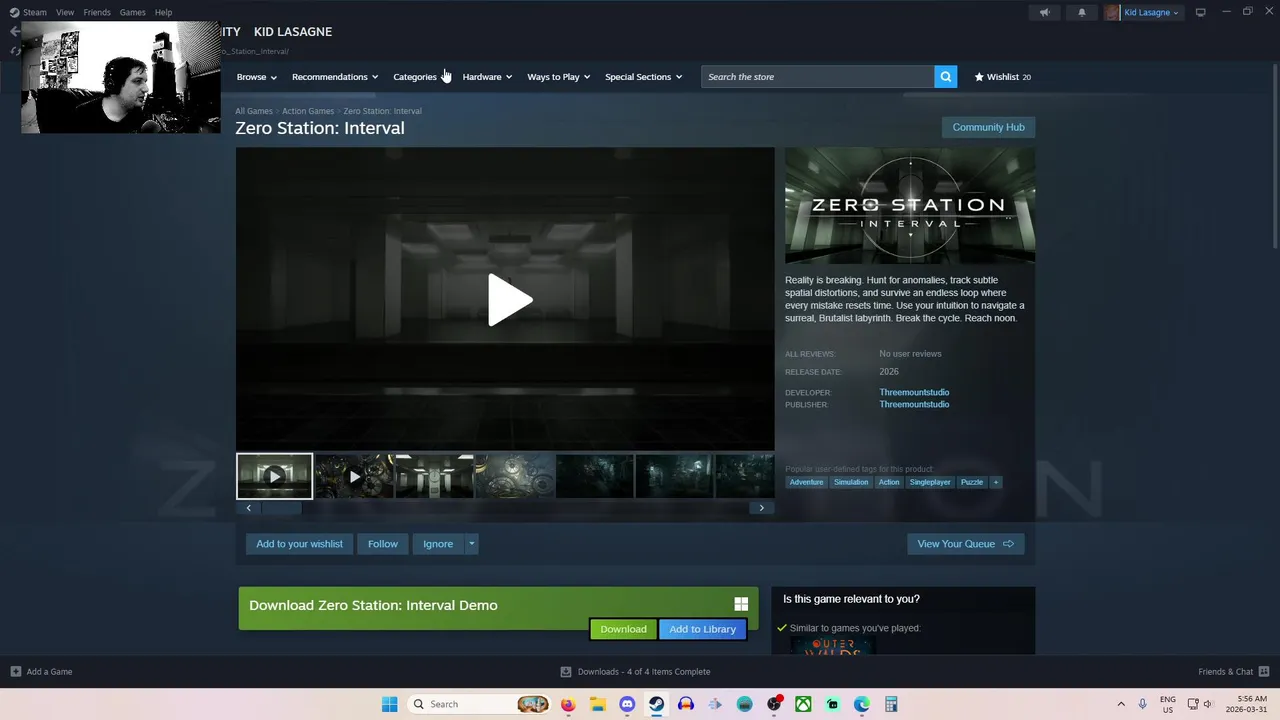Click the right arrow of the thumbnail strip
Viewport: 1280px width, 720px height.
(x=762, y=508)
